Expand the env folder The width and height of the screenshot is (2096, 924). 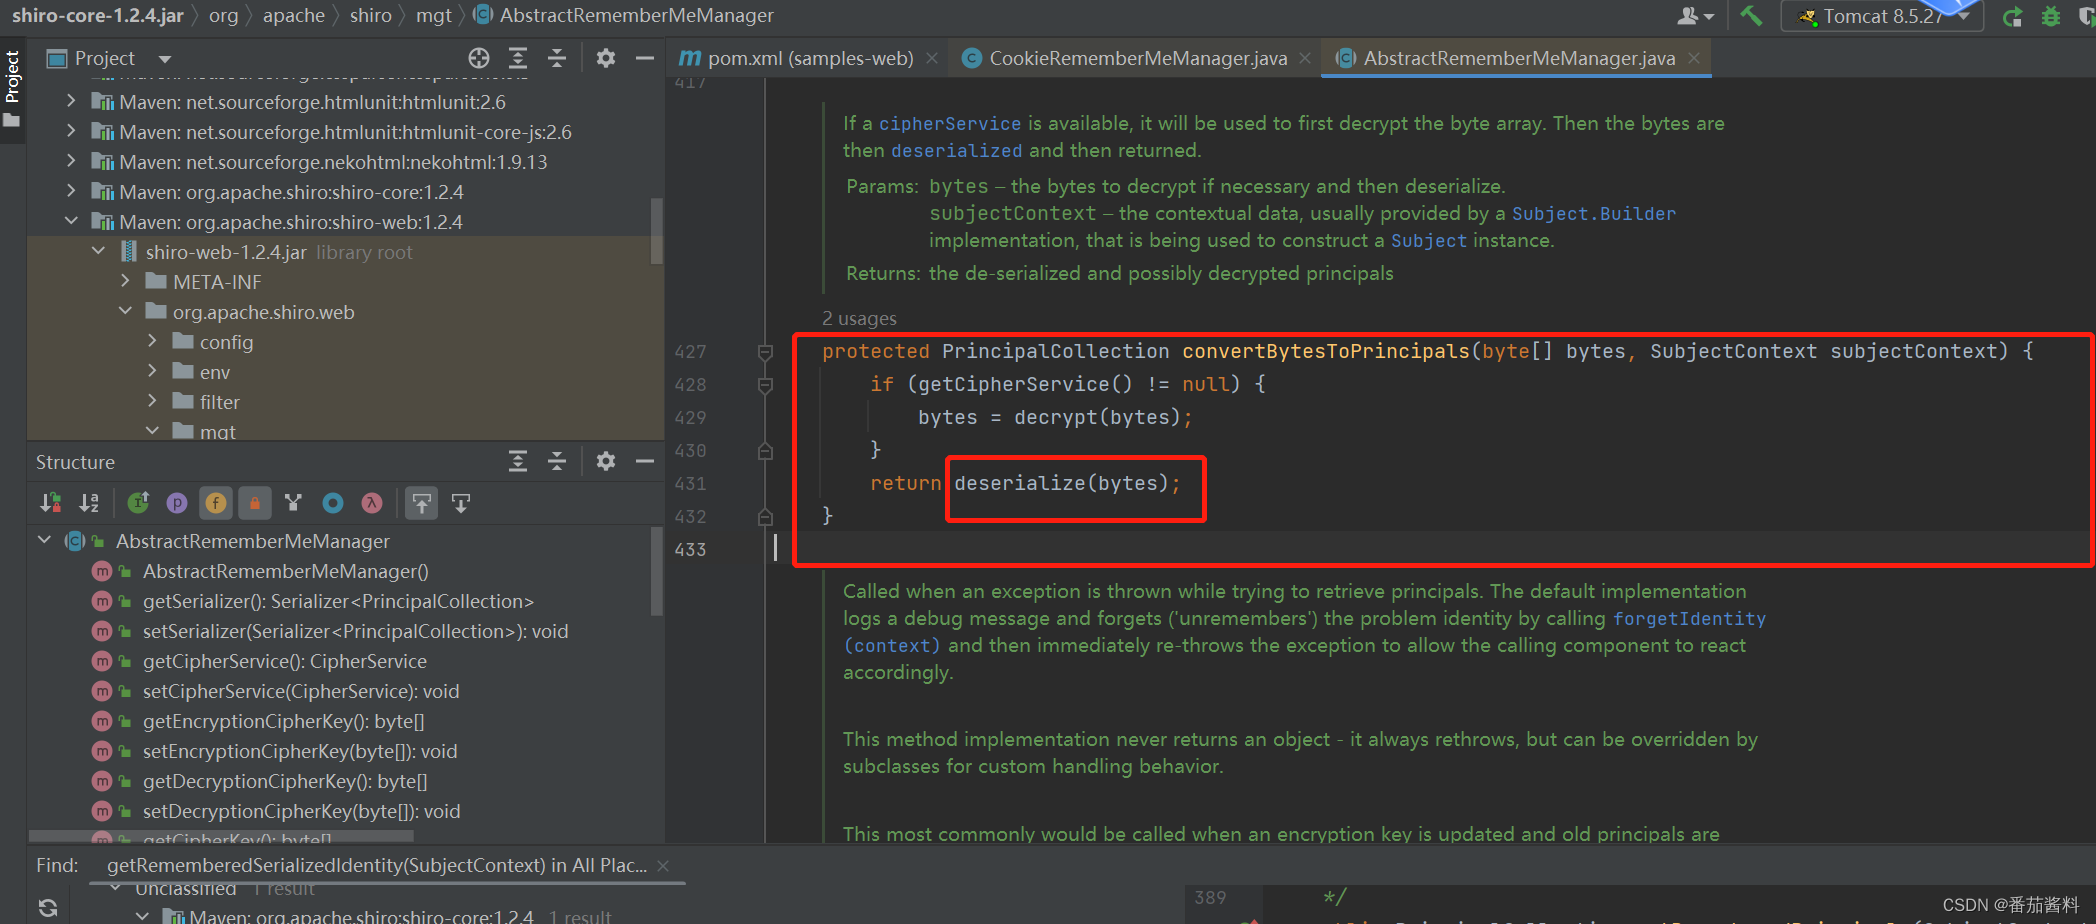coord(152,371)
